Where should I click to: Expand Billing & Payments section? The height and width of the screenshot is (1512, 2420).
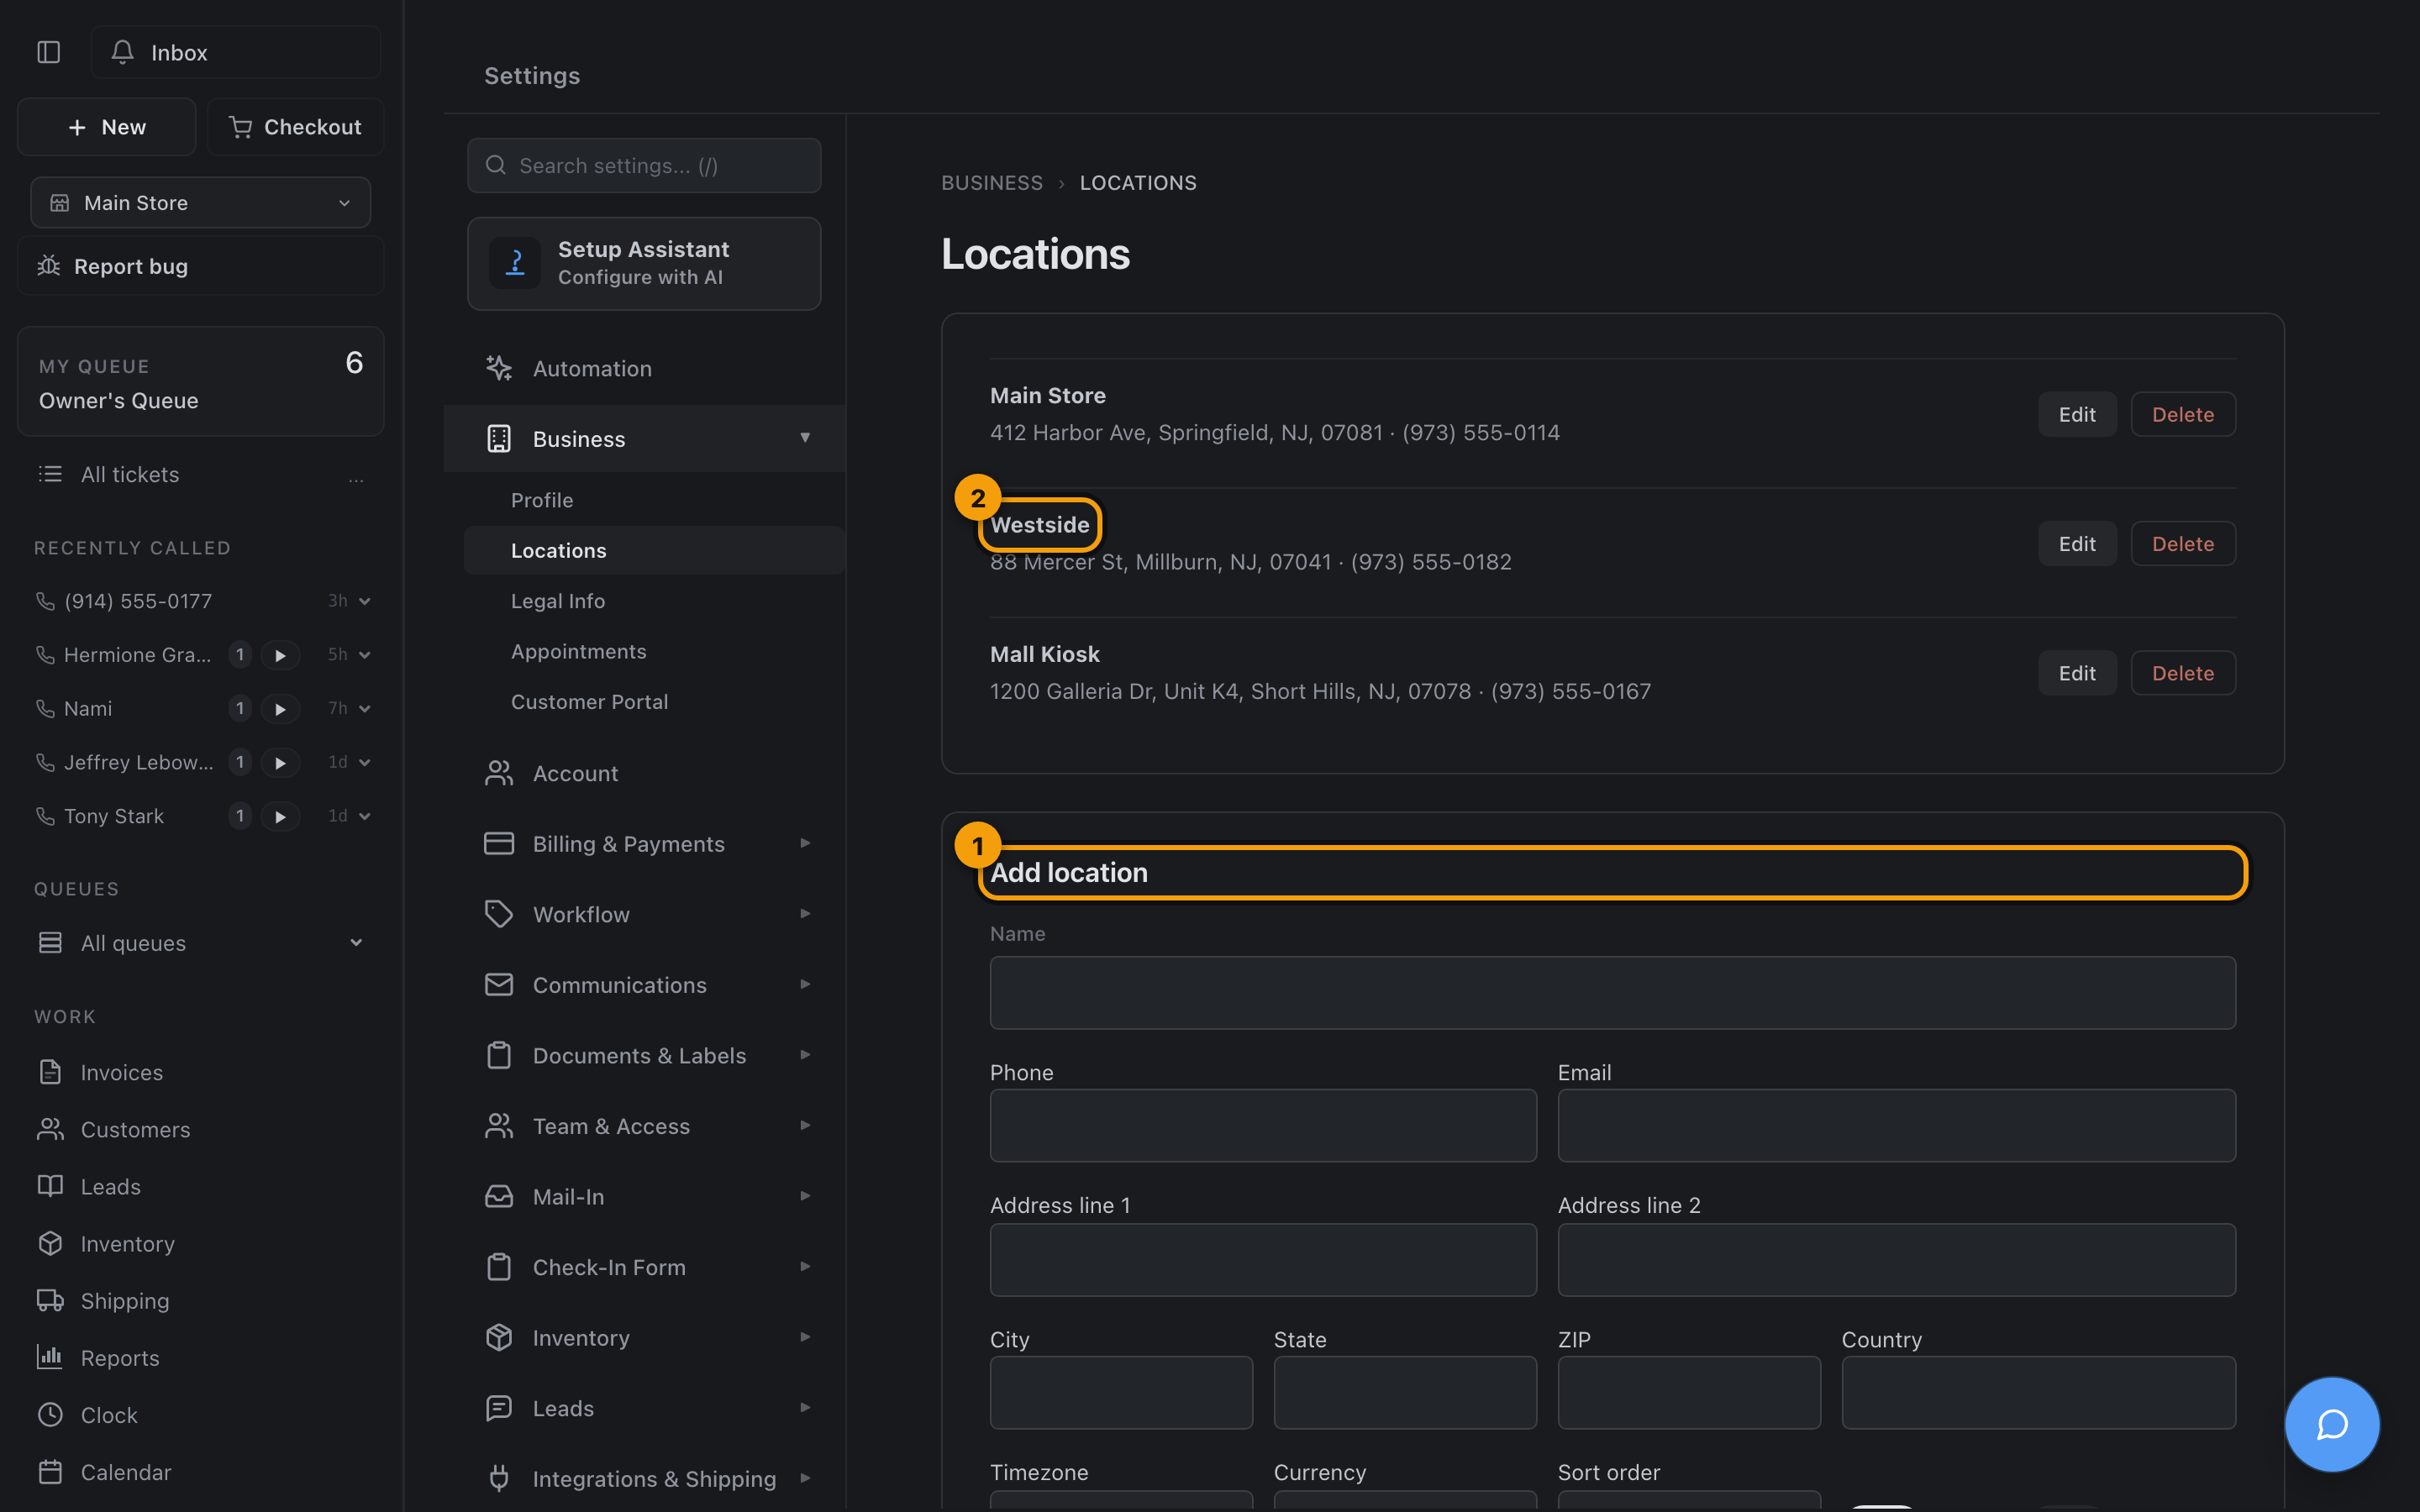click(805, 843)
